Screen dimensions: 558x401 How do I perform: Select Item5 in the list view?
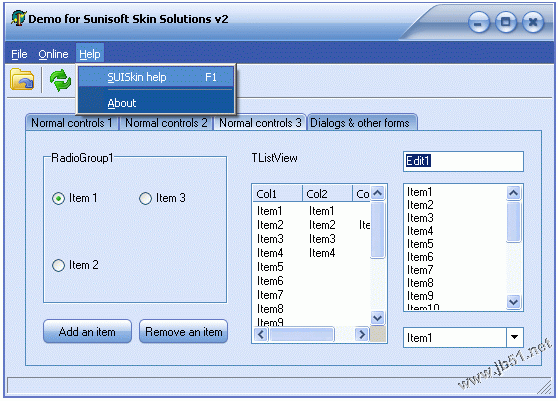coord(270,267)
